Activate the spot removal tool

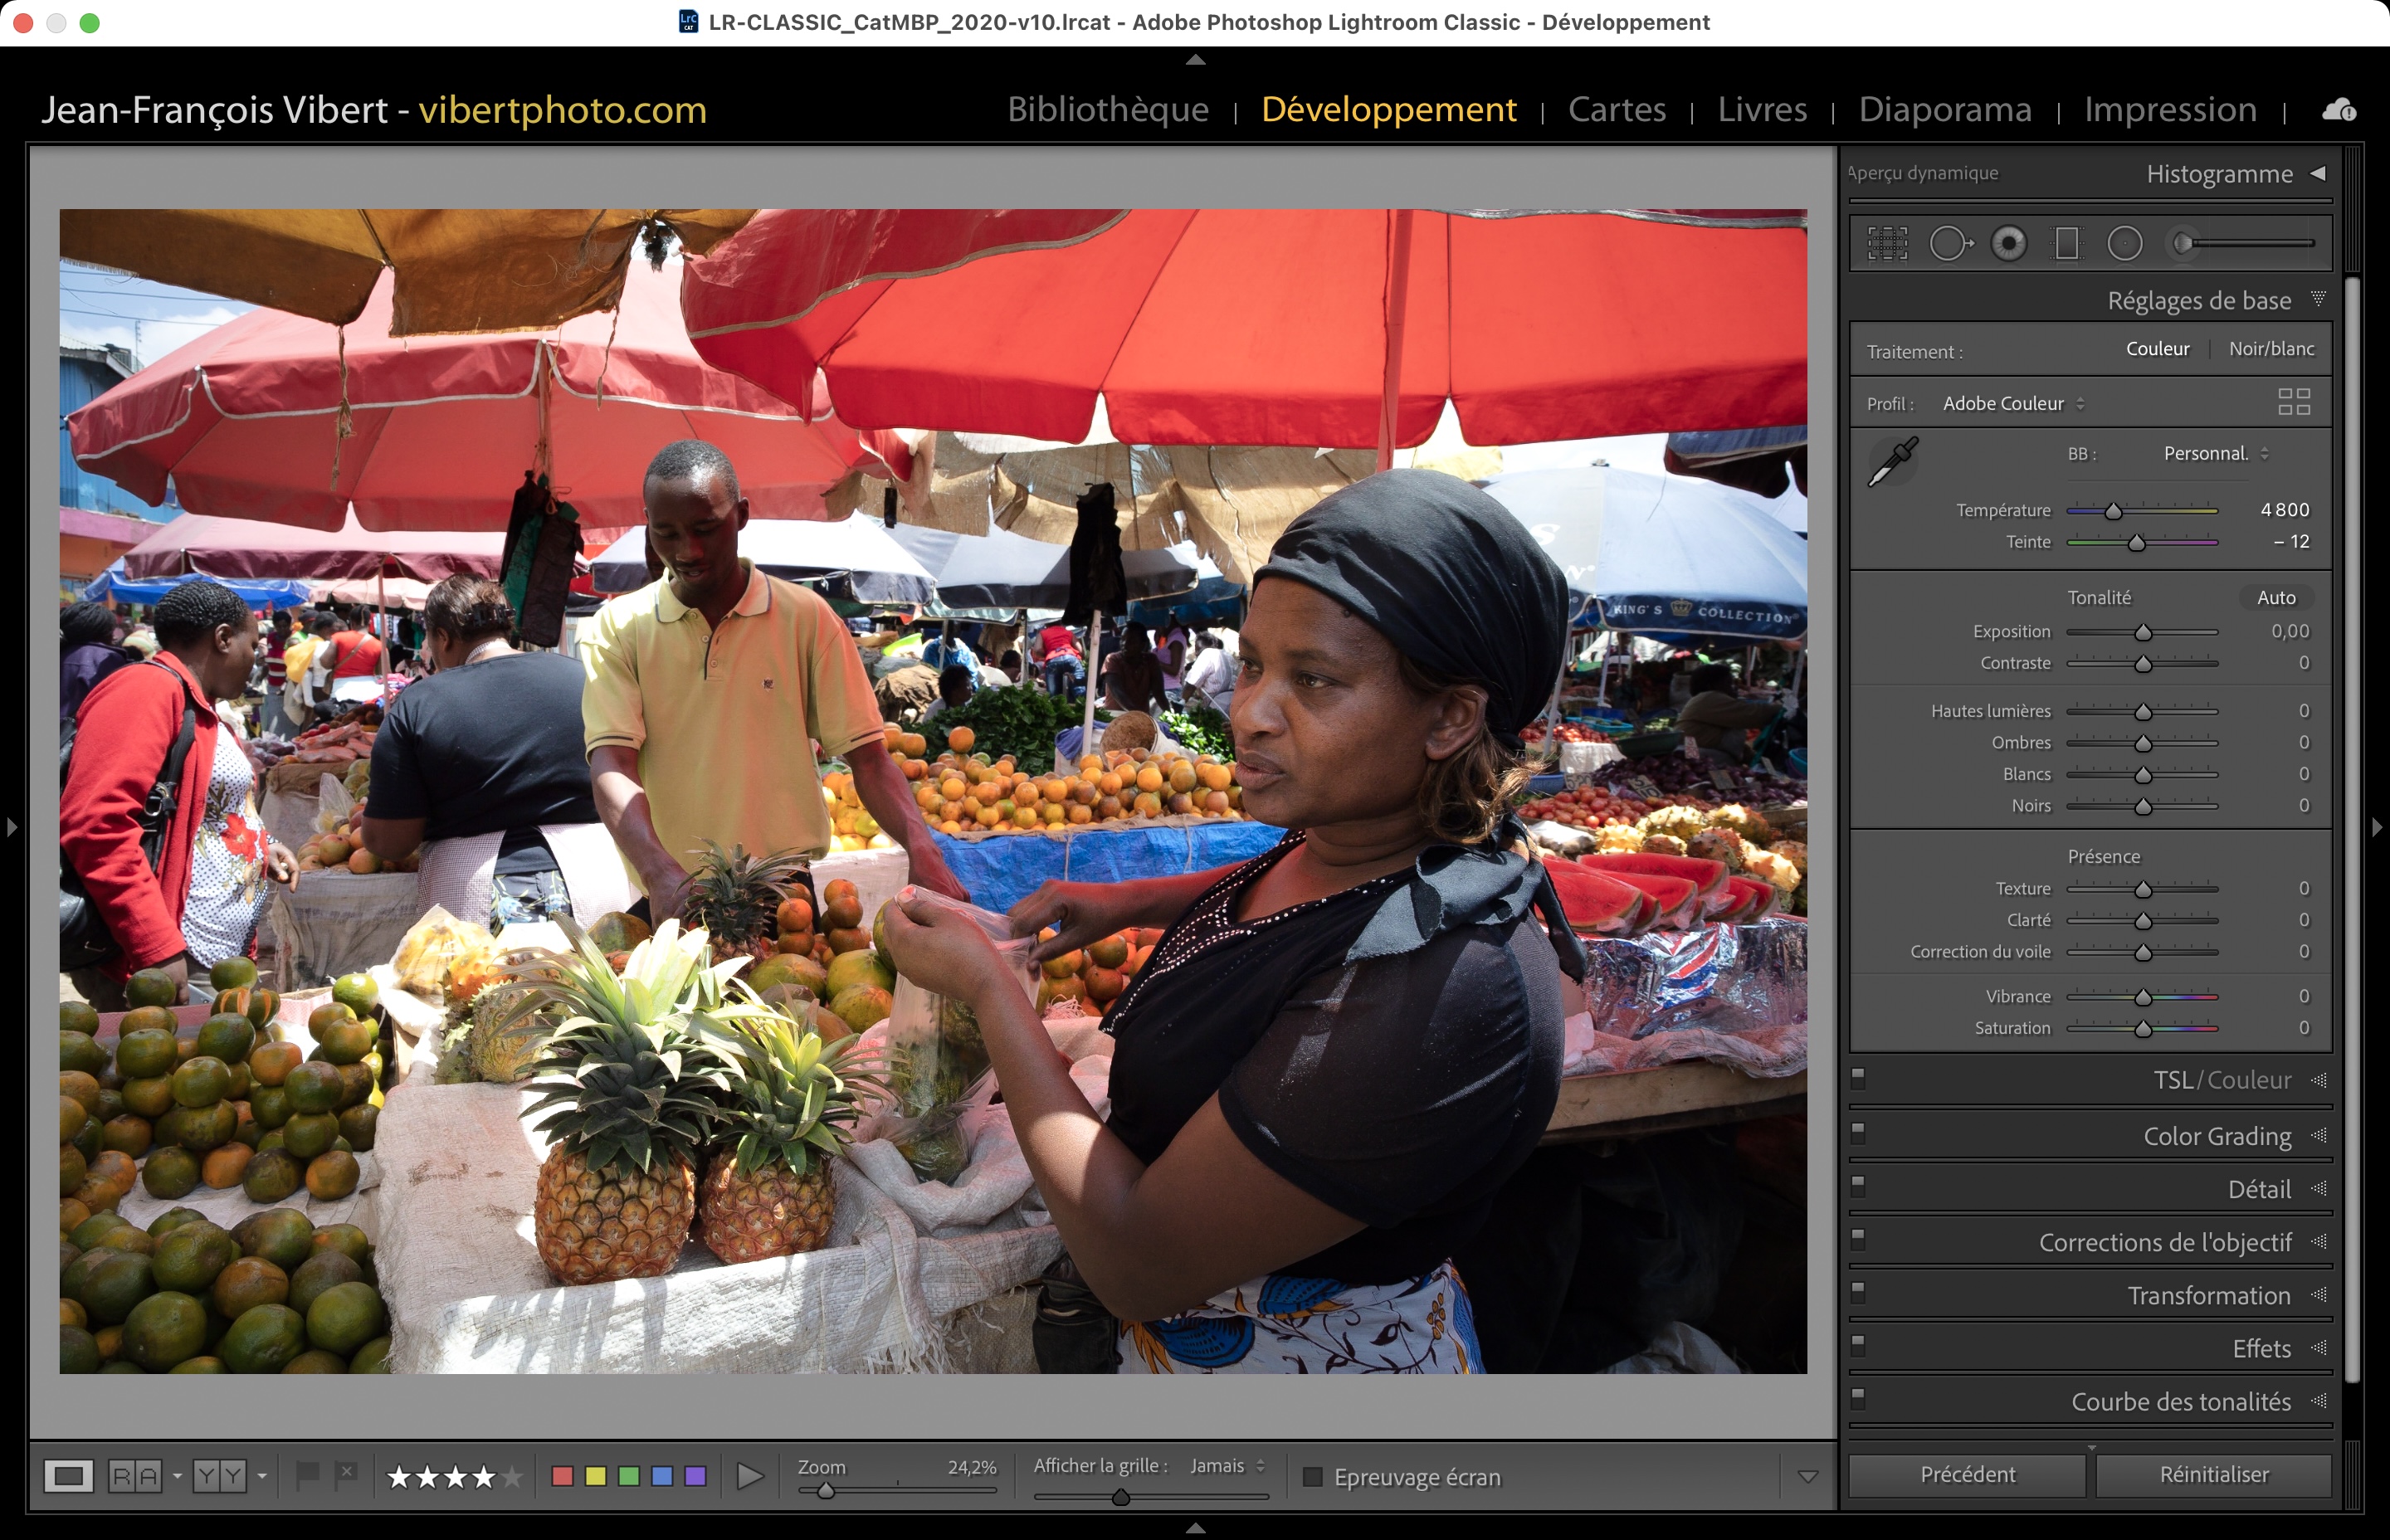(1950, 243)
